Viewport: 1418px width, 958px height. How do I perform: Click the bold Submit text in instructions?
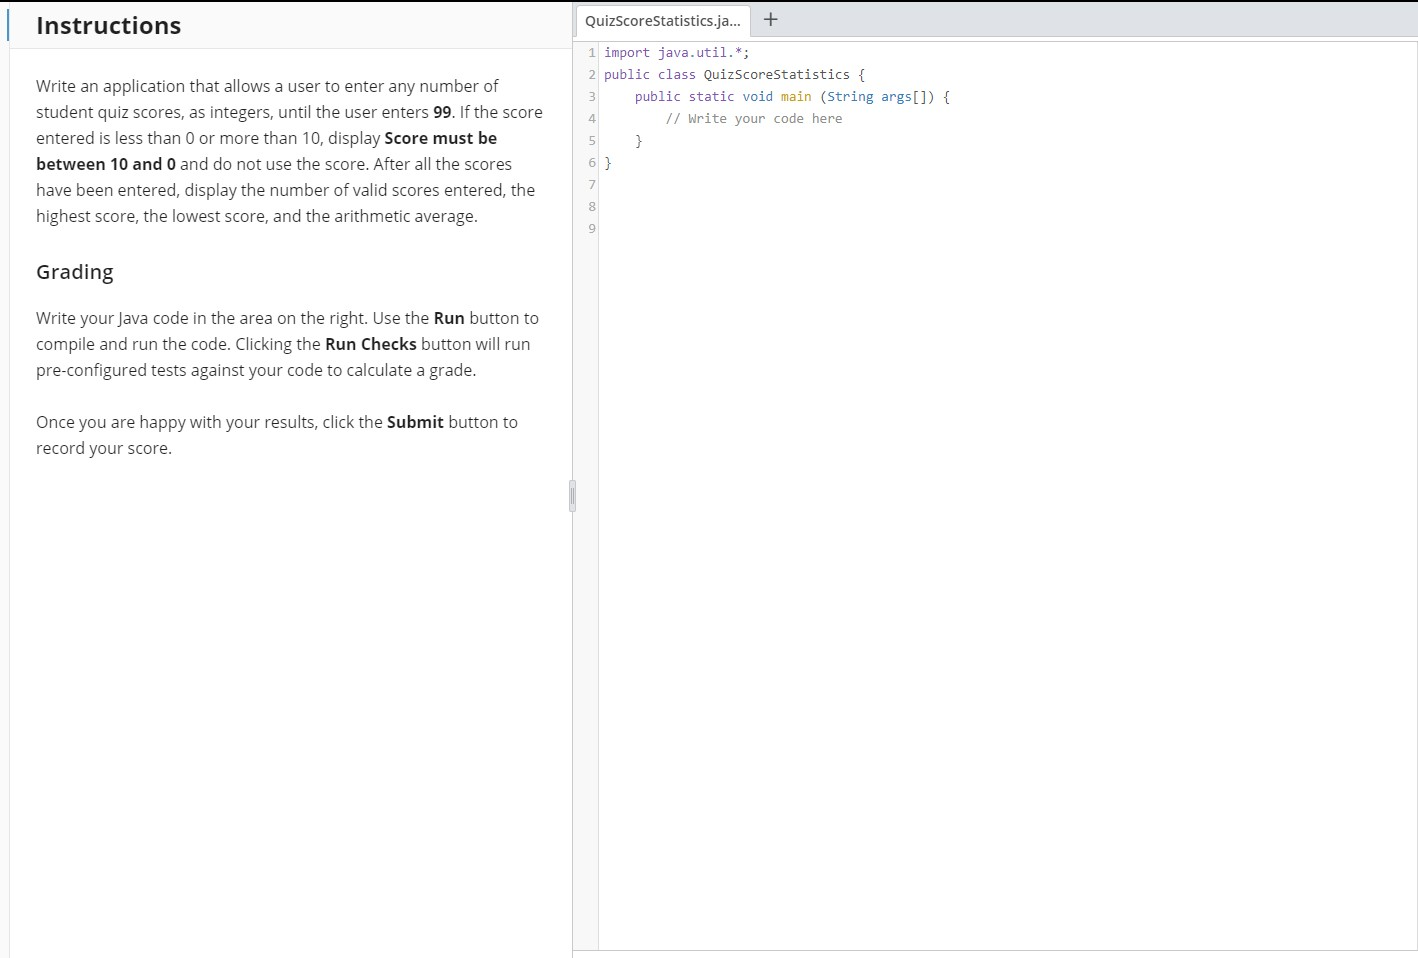(x=415, y=422)
